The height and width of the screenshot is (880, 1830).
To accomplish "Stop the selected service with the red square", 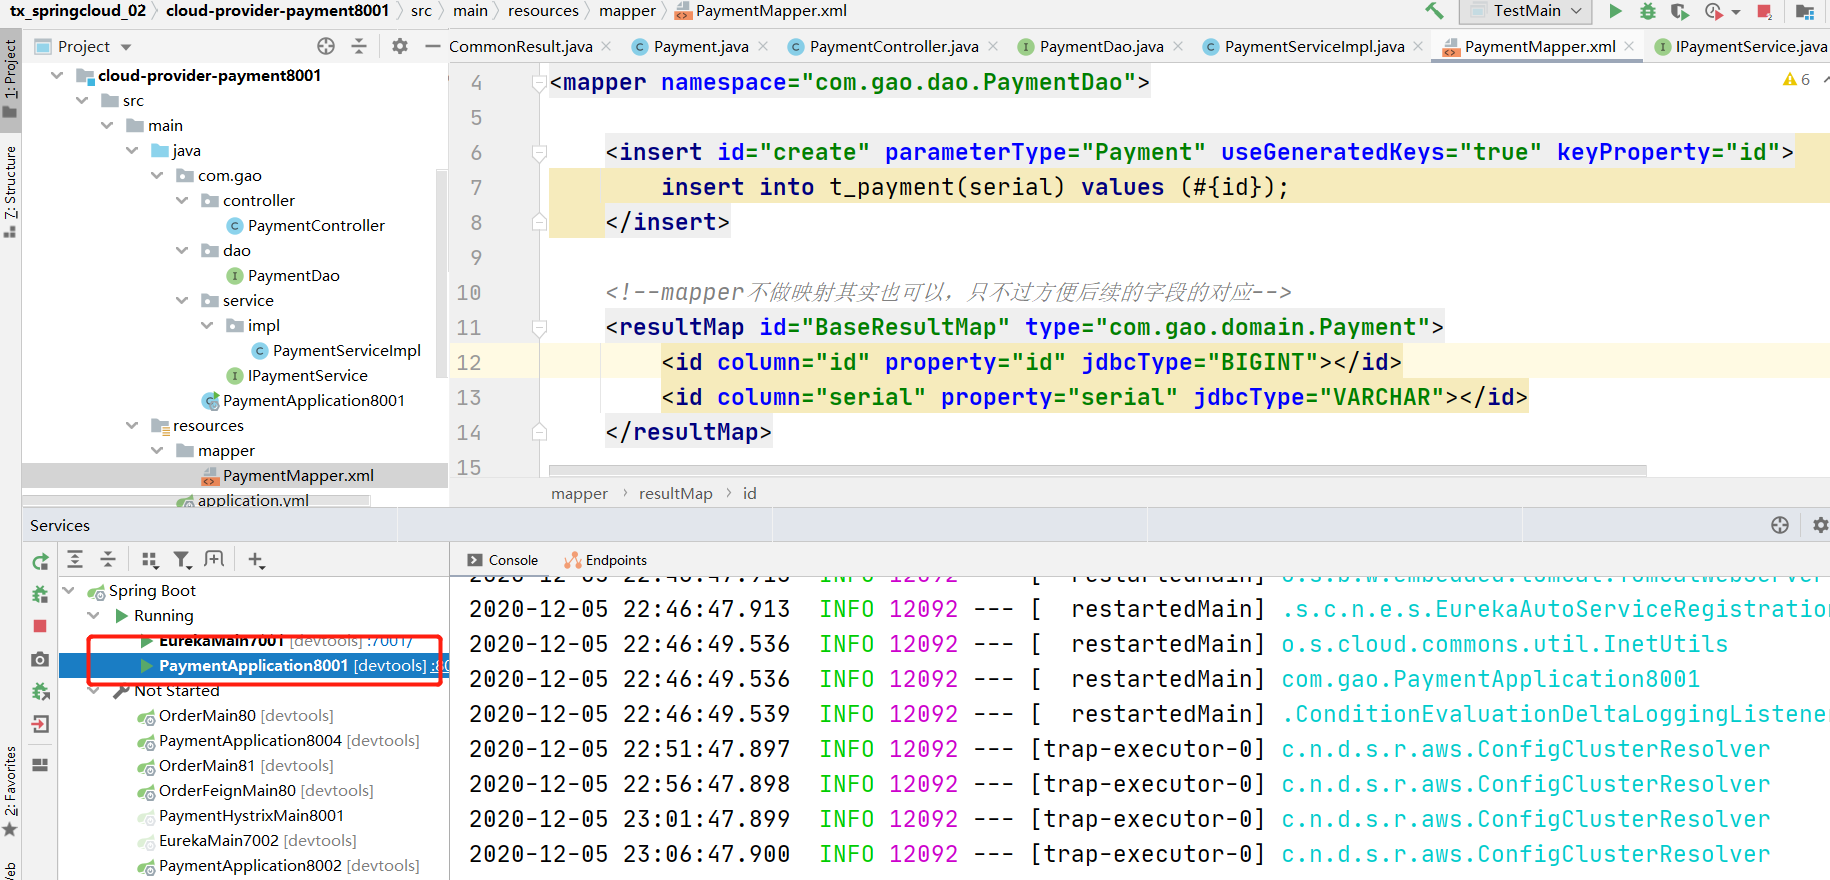I will click(40, 626).
